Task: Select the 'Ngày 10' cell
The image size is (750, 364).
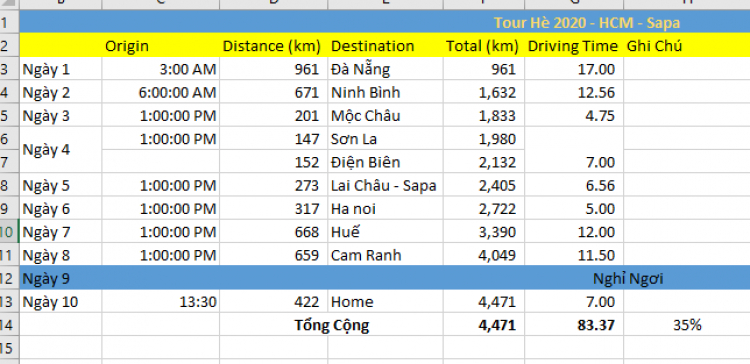Action: [60, 302]
